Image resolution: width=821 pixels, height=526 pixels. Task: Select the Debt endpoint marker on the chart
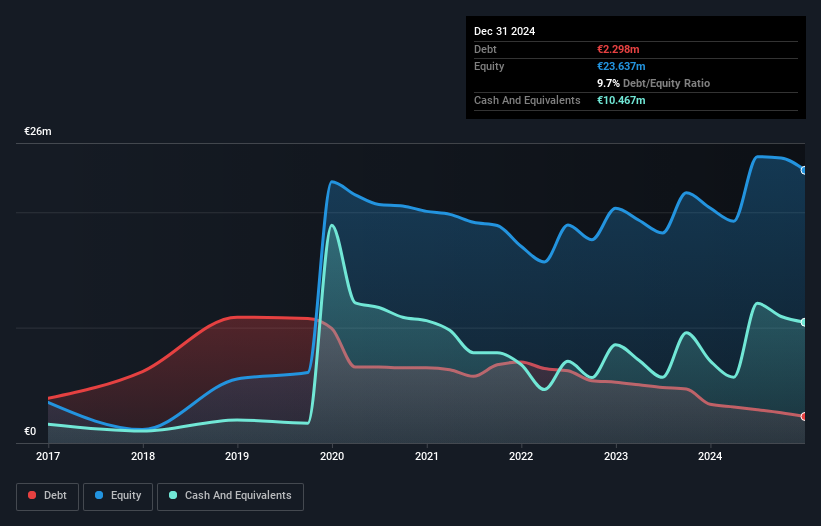coord(804,417)
